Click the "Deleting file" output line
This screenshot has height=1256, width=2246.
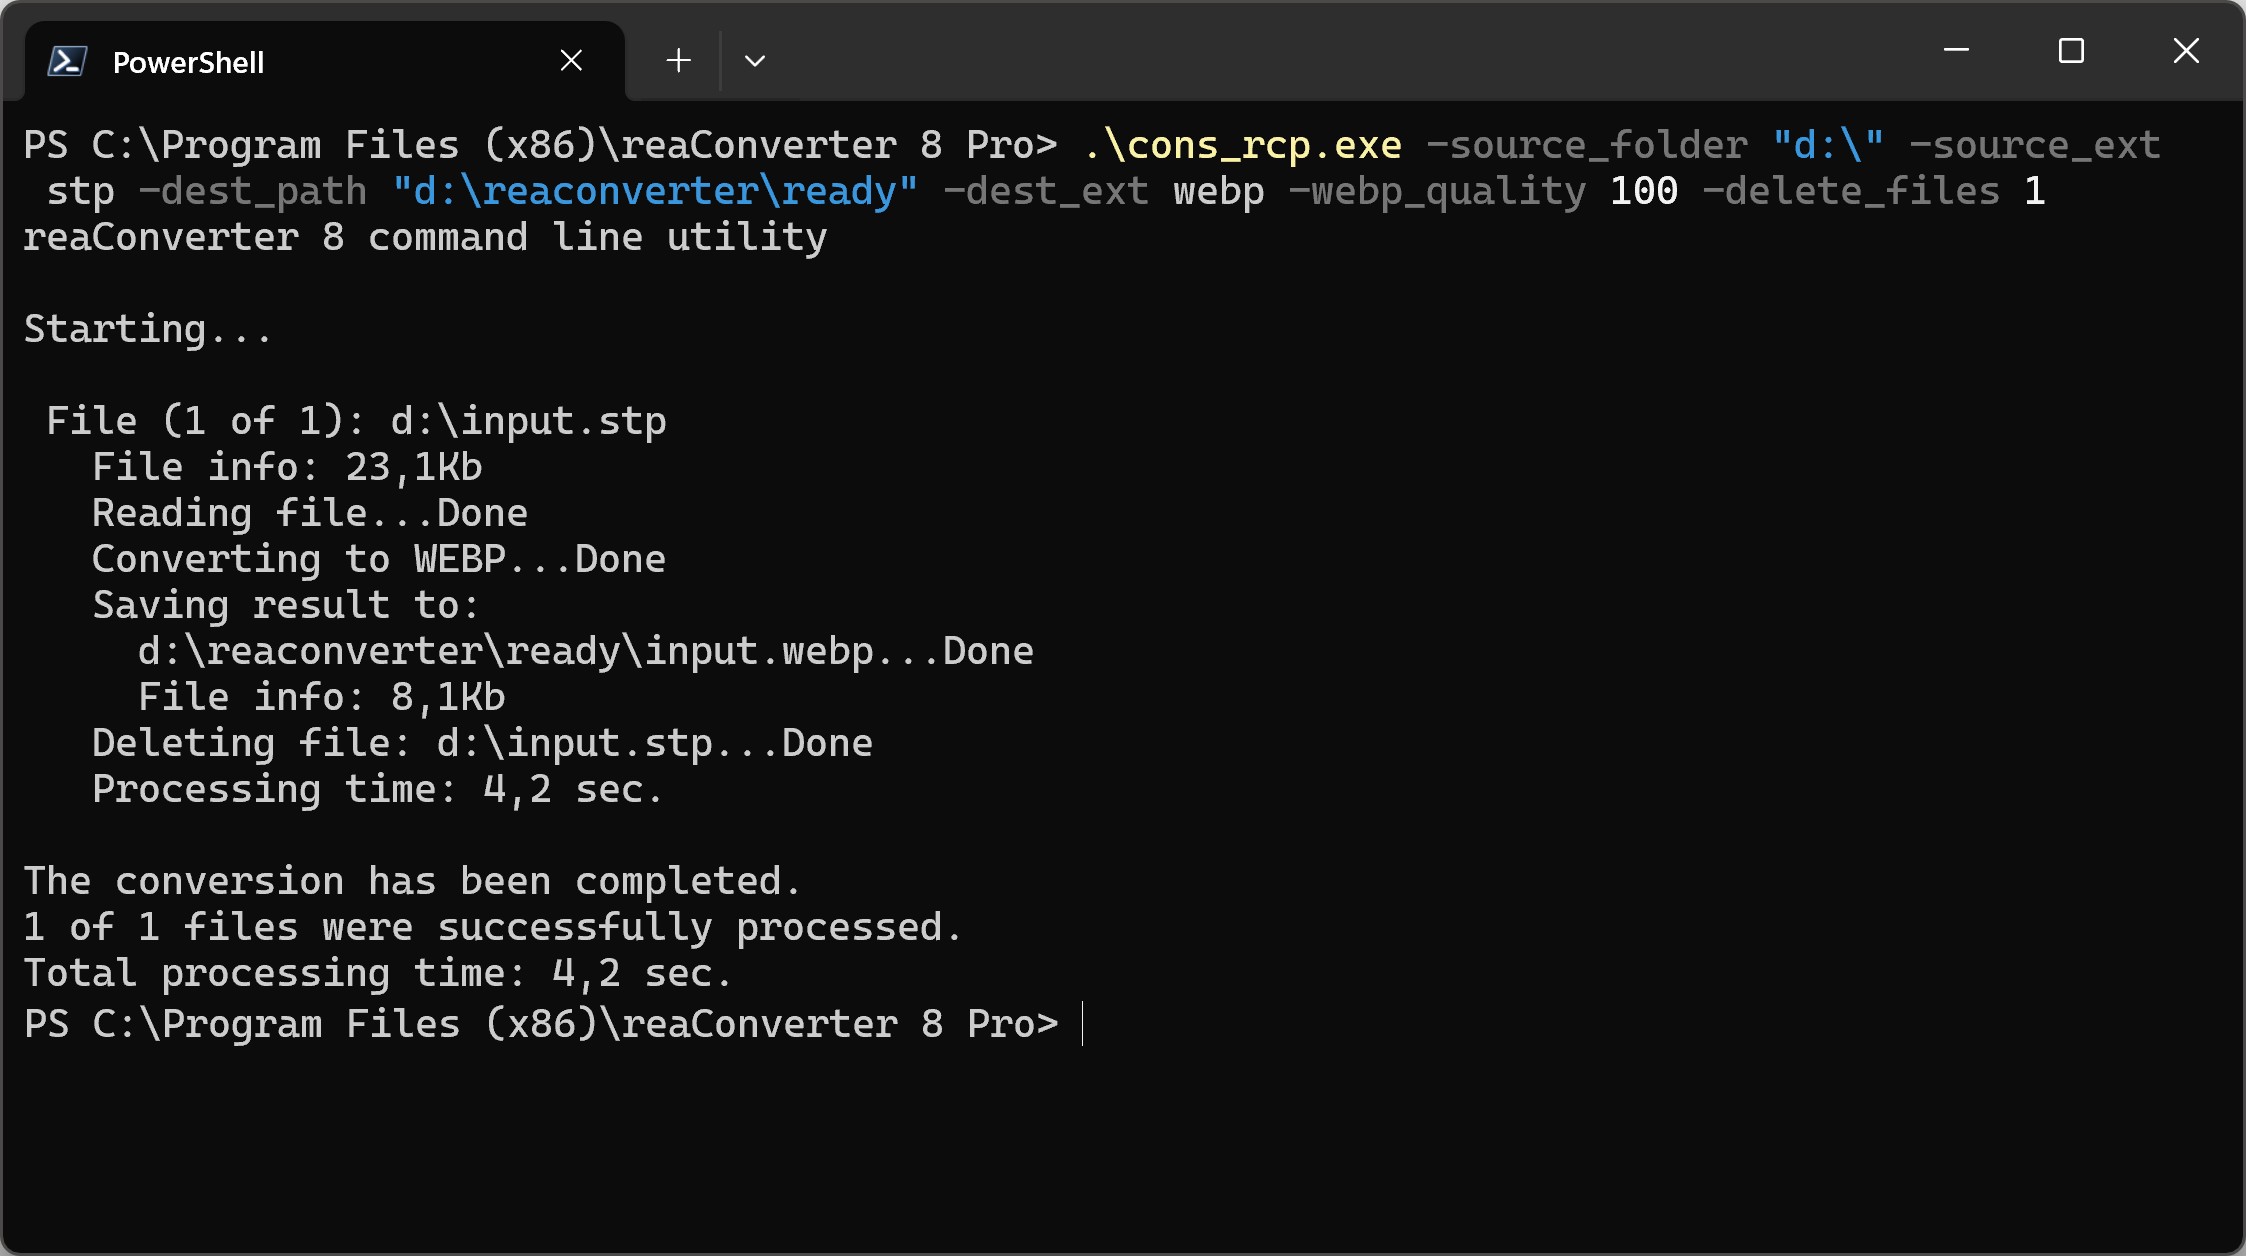(x=481, y=743)
